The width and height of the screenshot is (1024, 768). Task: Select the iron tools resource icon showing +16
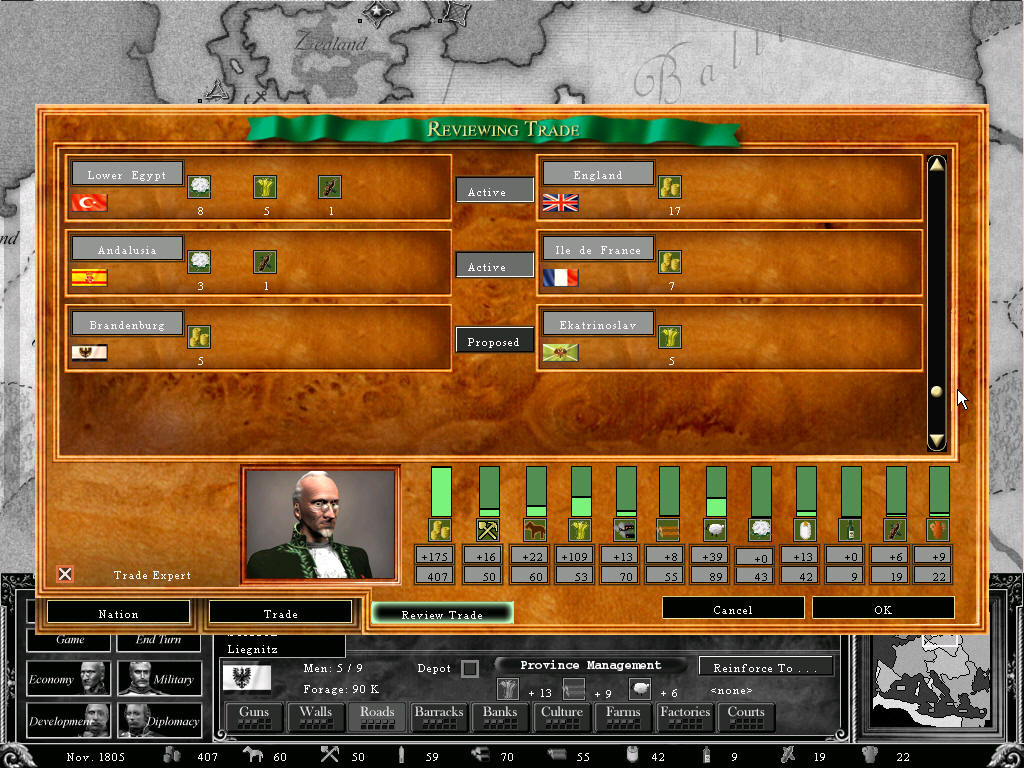pyautogui.click(x=488, y=530)
